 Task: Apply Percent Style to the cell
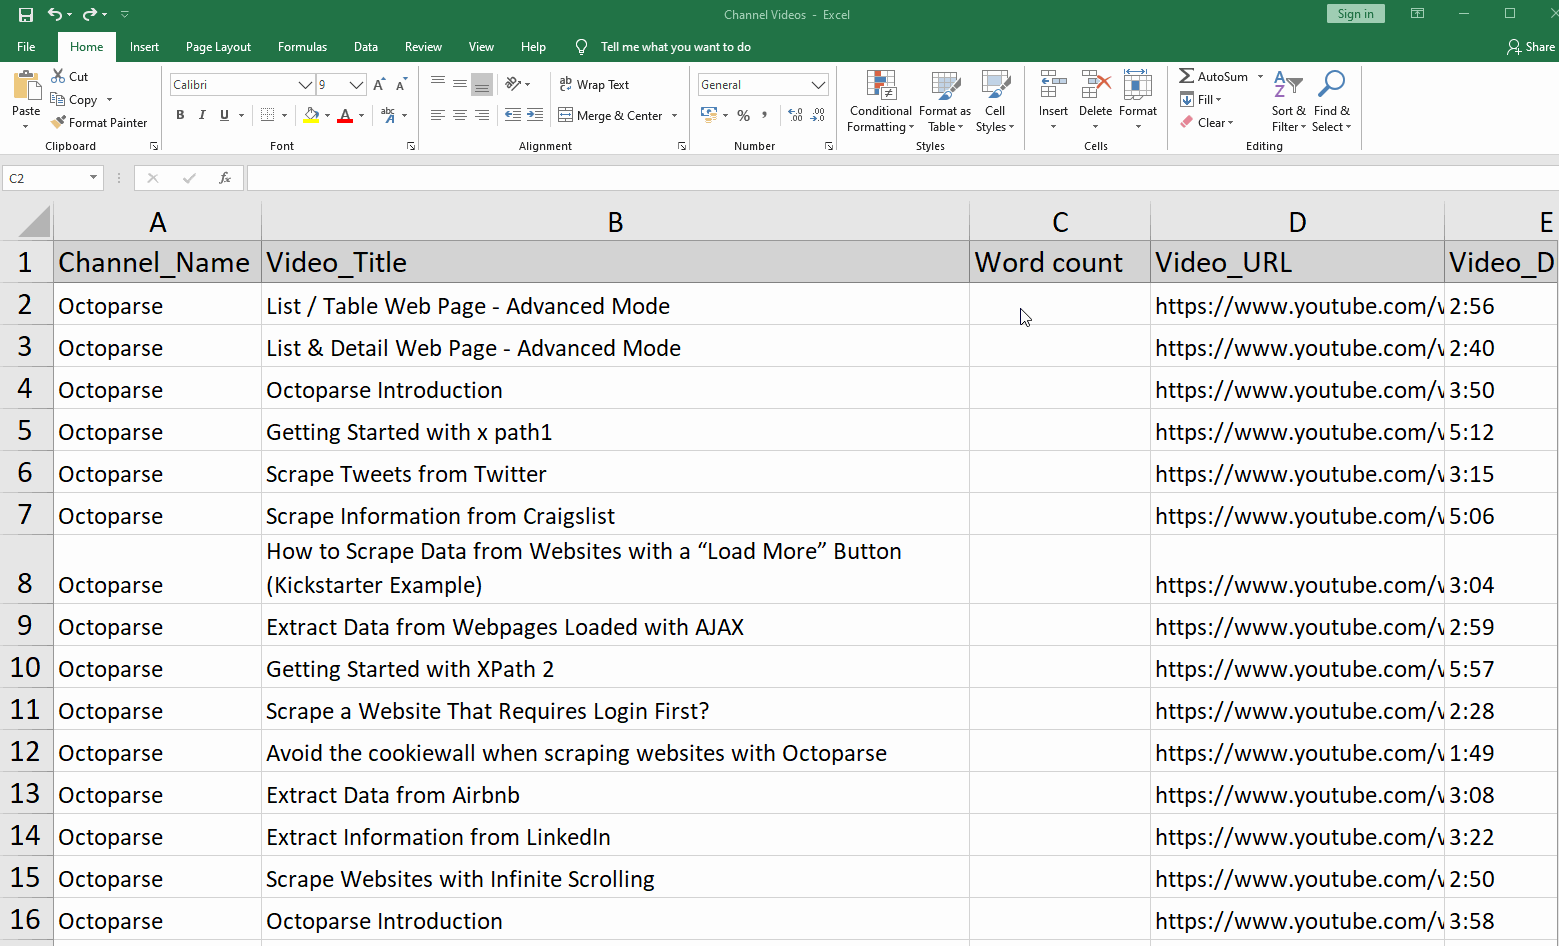pyautogui.click(x=743, y=115)
